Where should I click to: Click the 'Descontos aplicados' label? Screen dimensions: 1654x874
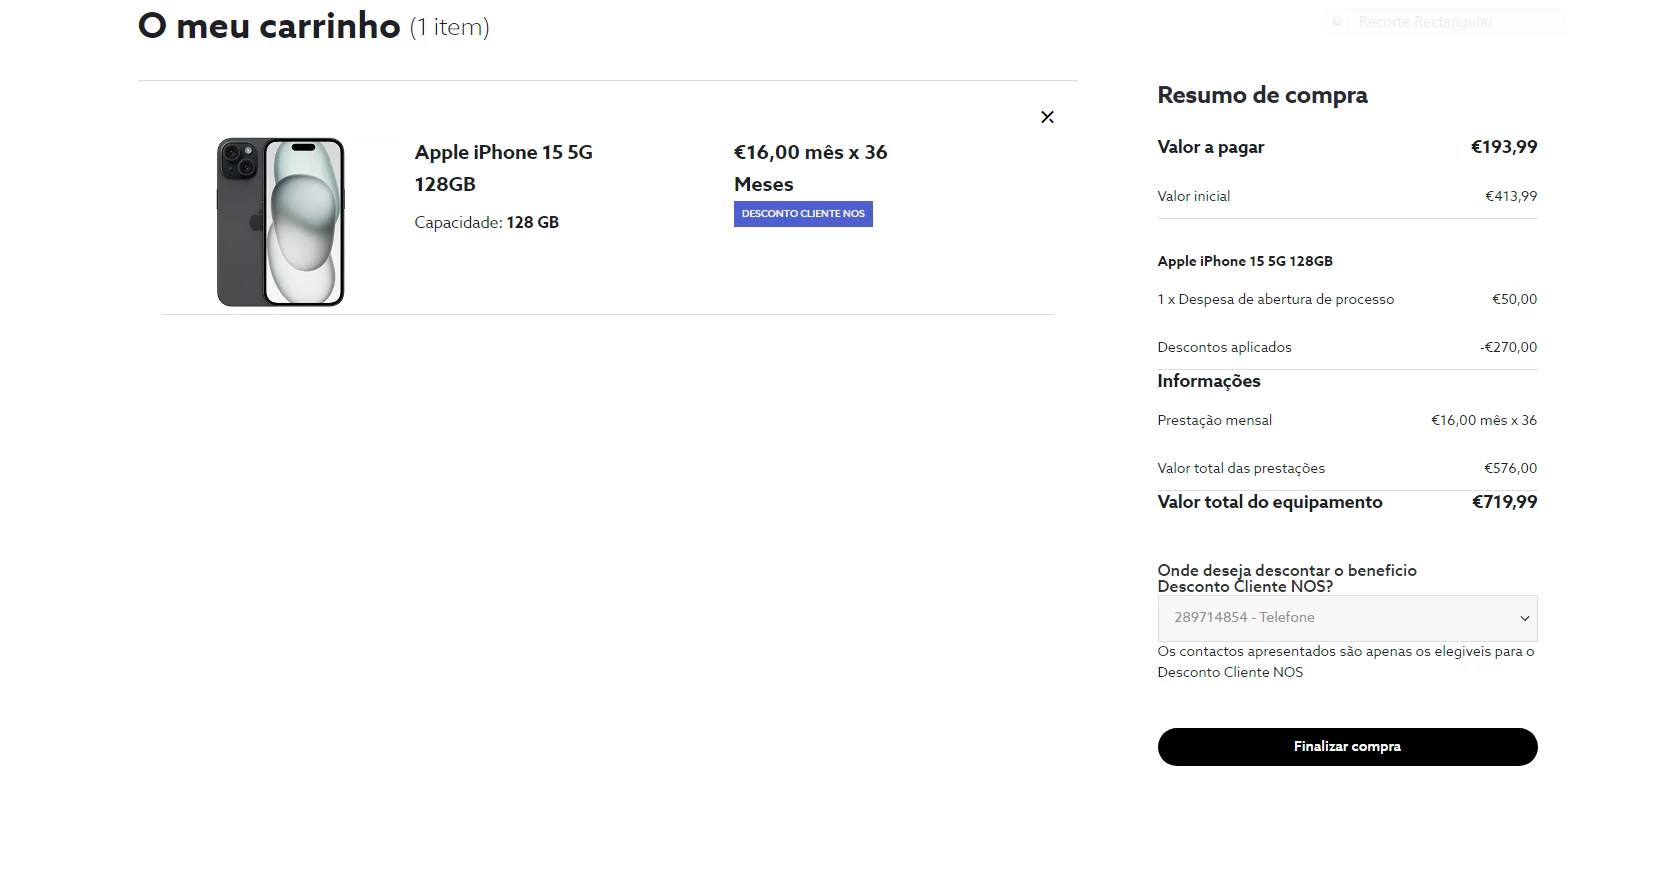point(1225,347)
